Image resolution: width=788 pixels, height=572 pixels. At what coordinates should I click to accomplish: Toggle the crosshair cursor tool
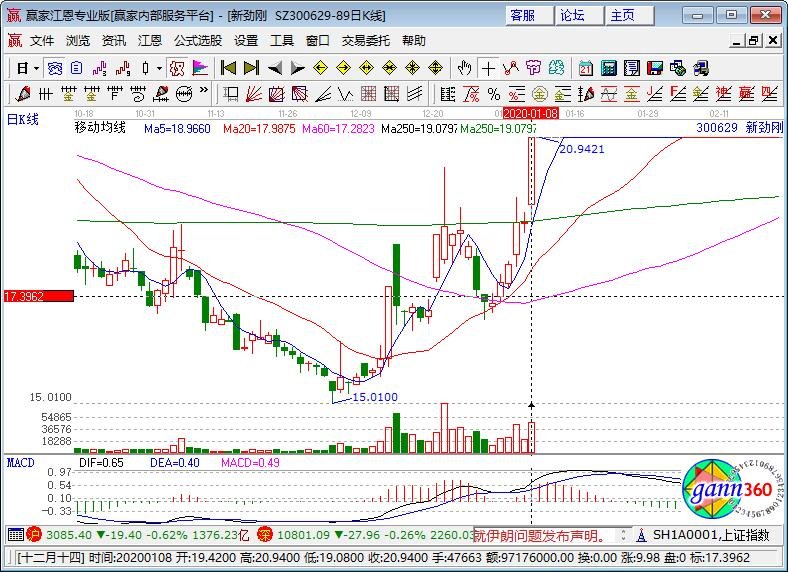pos(487,68)
